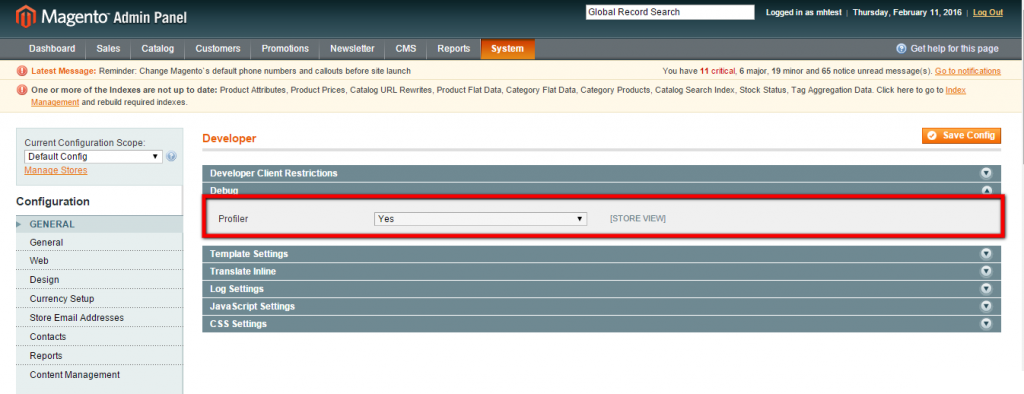
Task: Open the Customers menu
Action: pos(217,48)
